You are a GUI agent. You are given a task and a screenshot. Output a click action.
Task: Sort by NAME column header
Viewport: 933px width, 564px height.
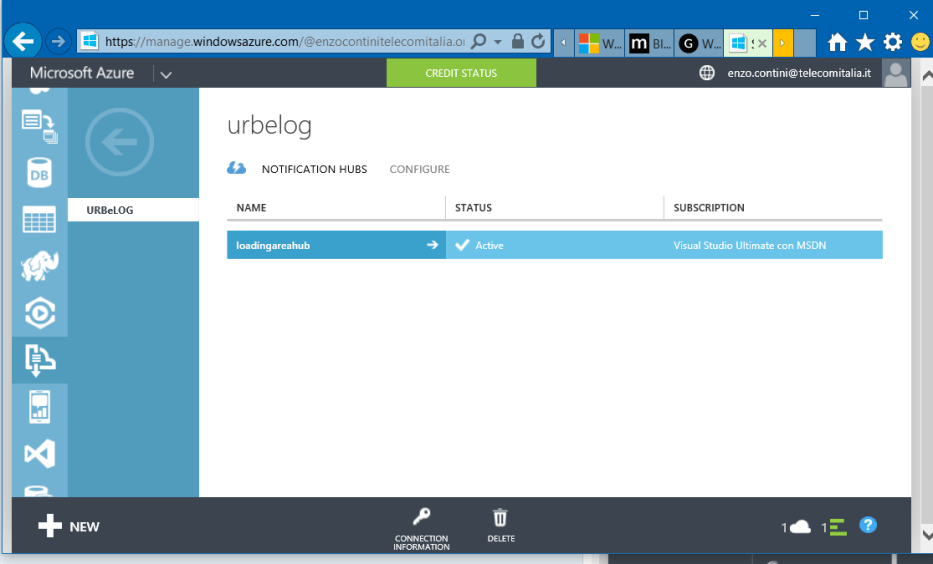[251, 208]
